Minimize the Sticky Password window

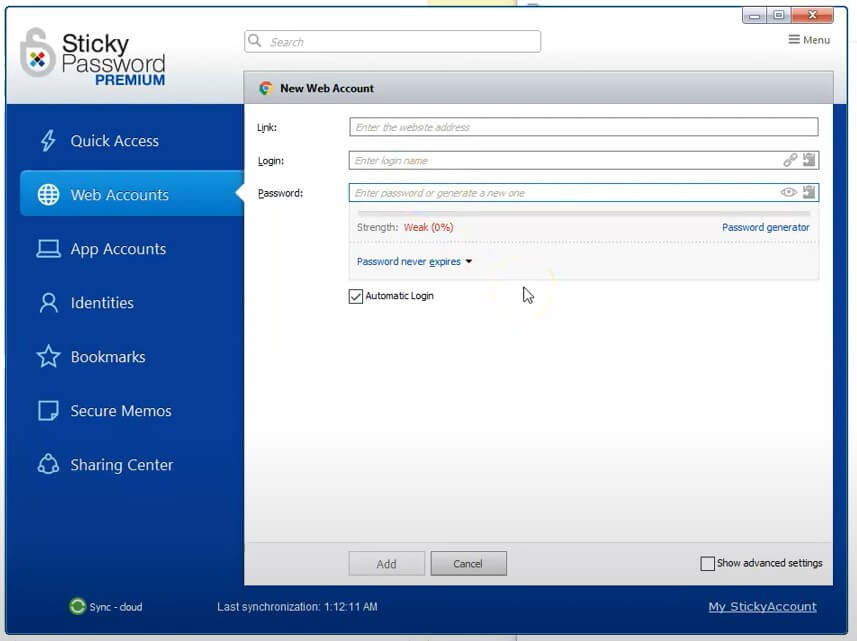754,15
